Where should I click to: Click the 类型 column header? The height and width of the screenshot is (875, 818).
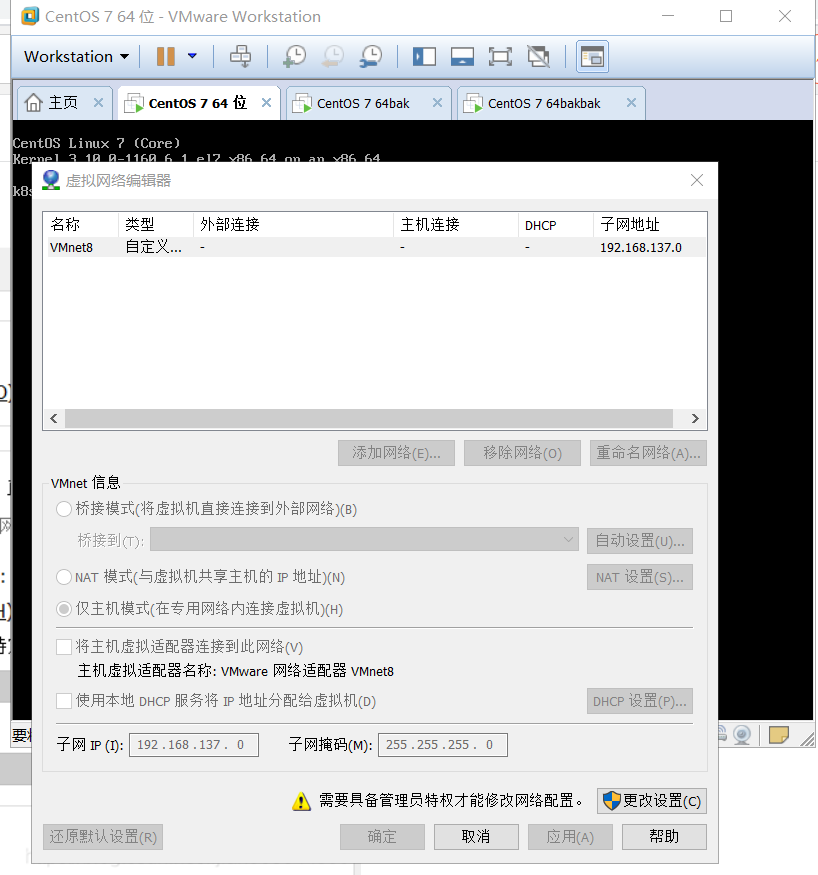156,225
